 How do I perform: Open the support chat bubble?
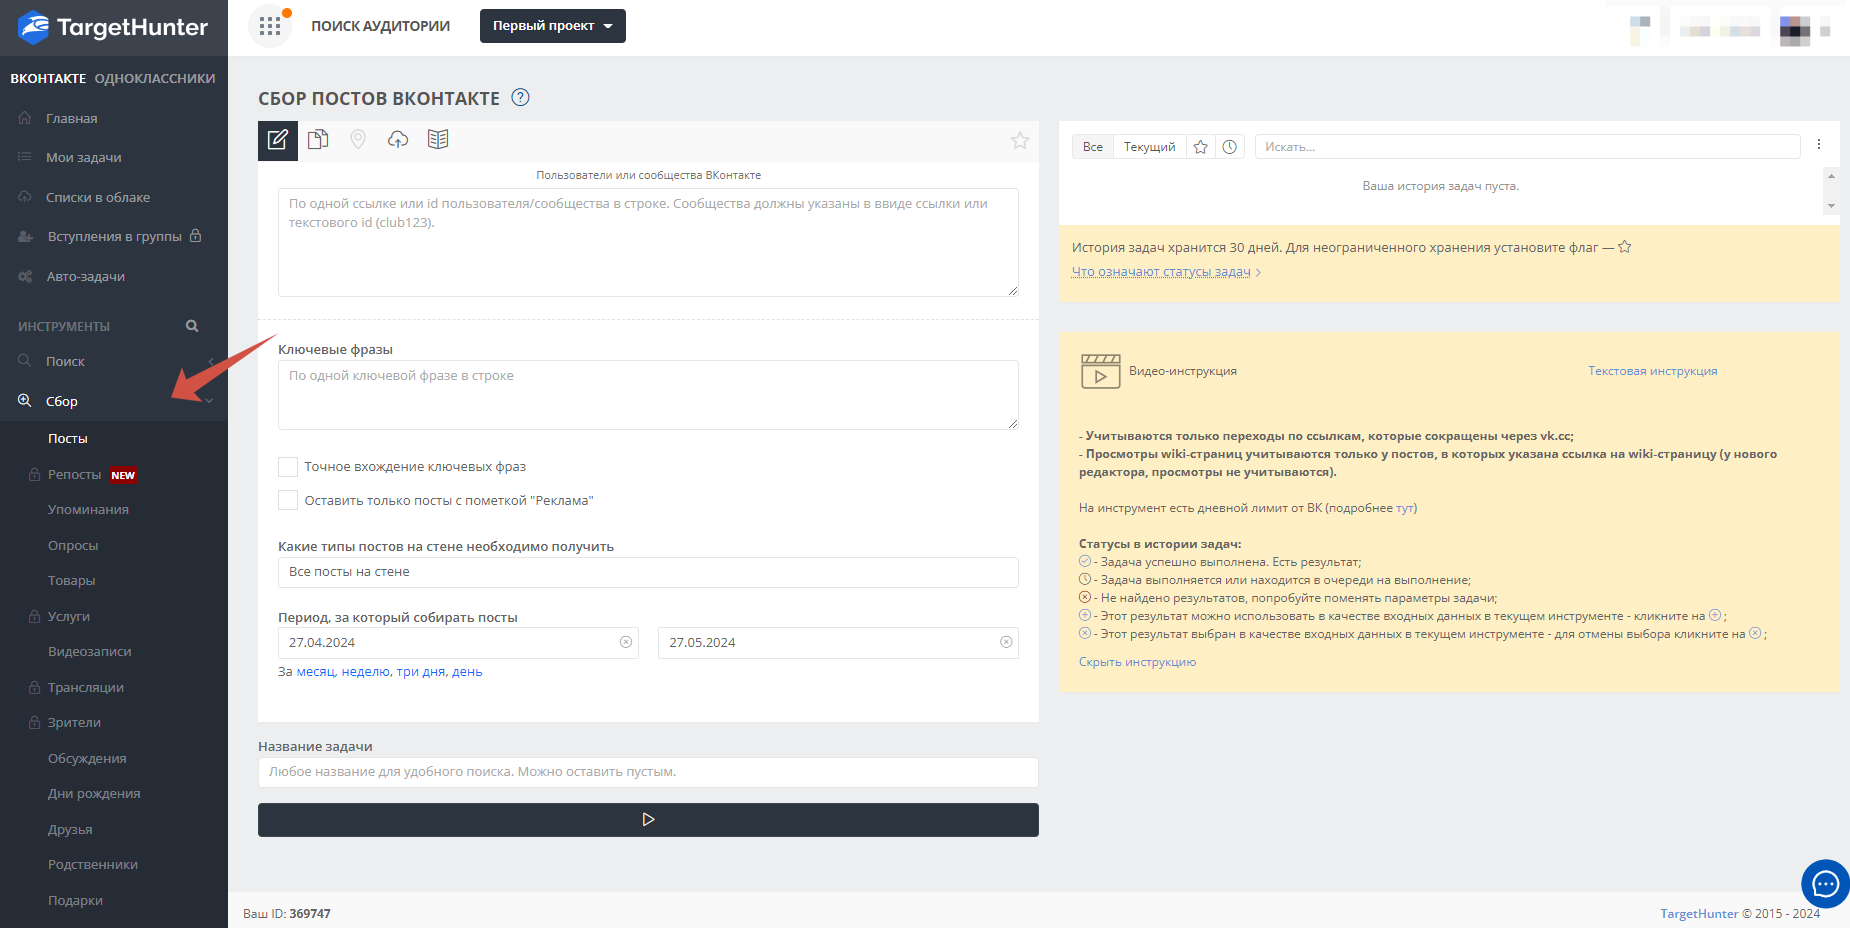1825,884
